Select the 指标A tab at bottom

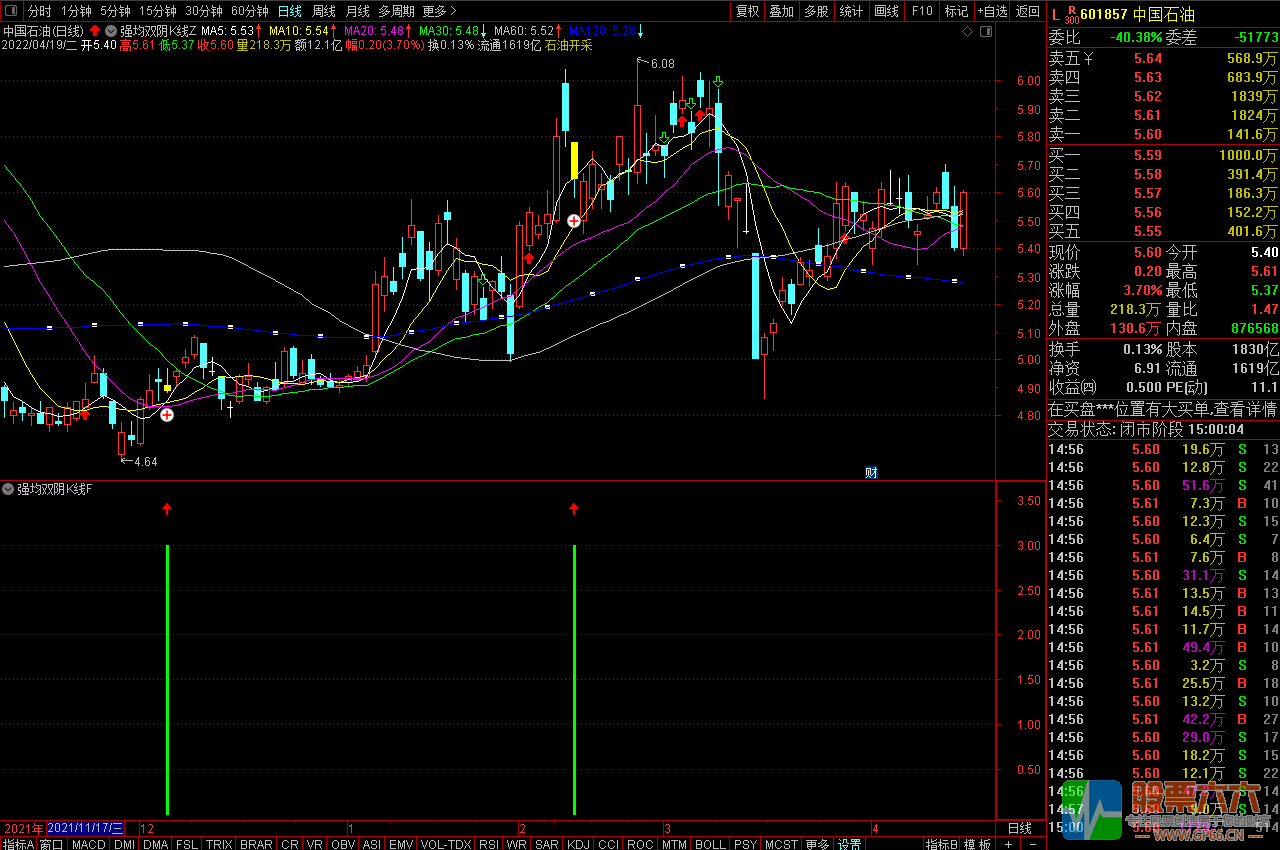point(18,844)
